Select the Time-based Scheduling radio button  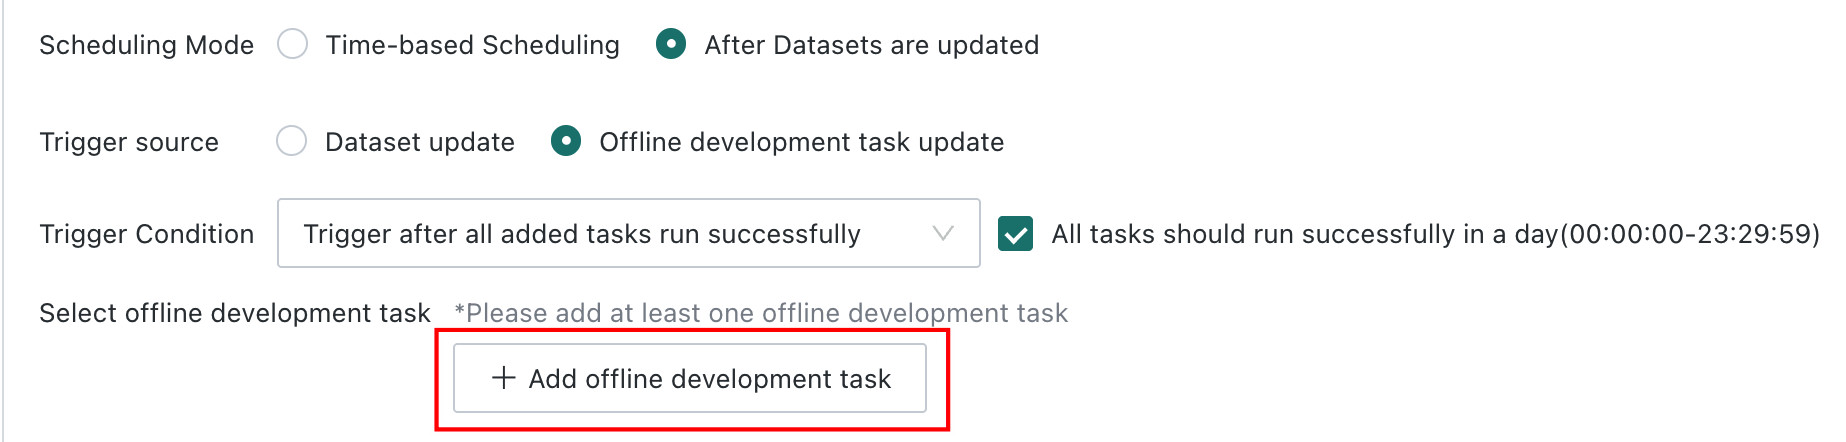click(292, 44)
